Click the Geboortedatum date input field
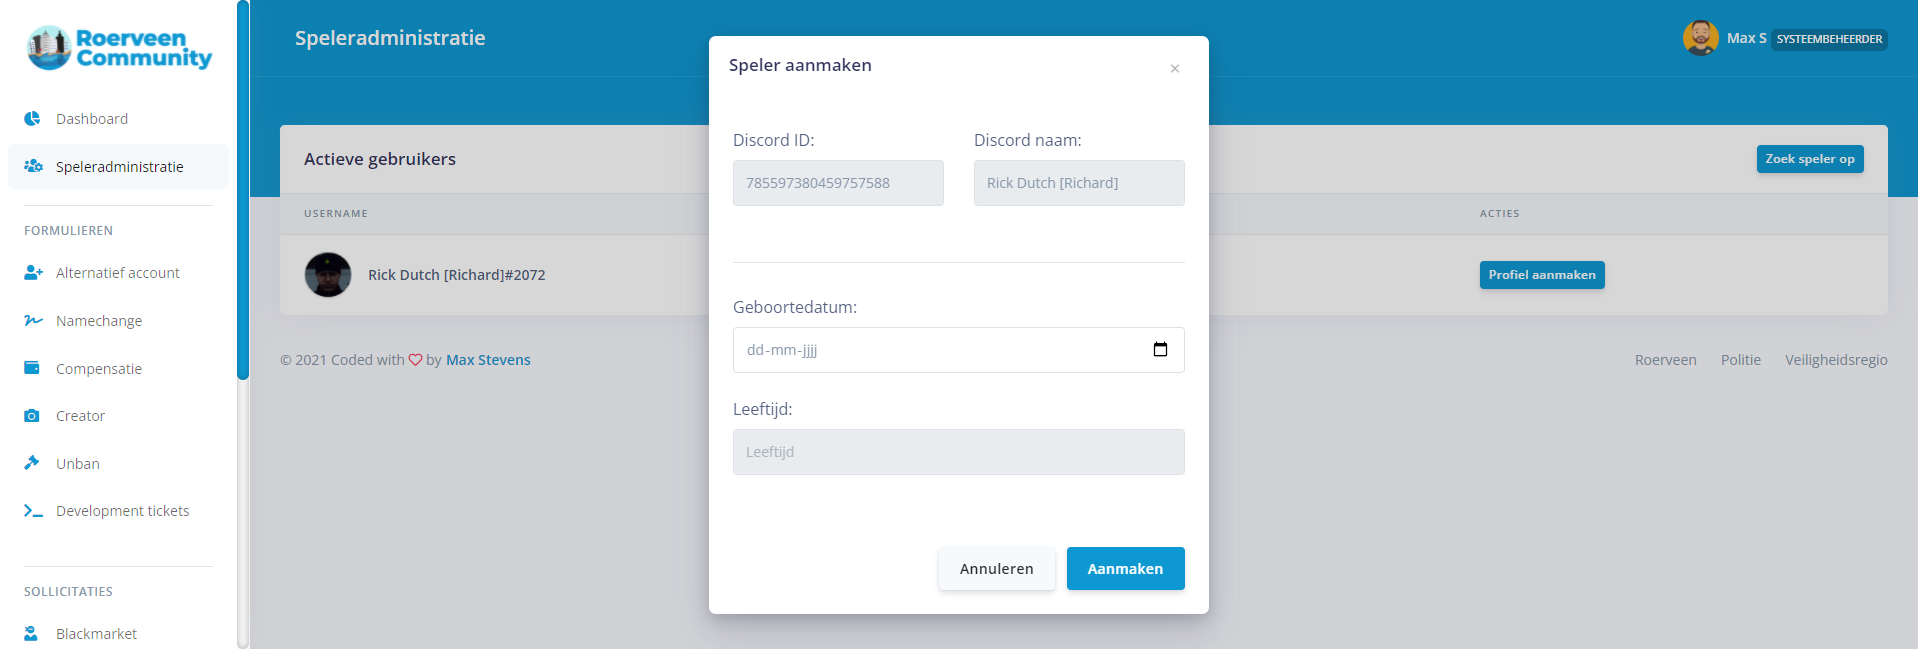Image resolution: width=1918 pixels, height=649 pixels. (958, 350)
